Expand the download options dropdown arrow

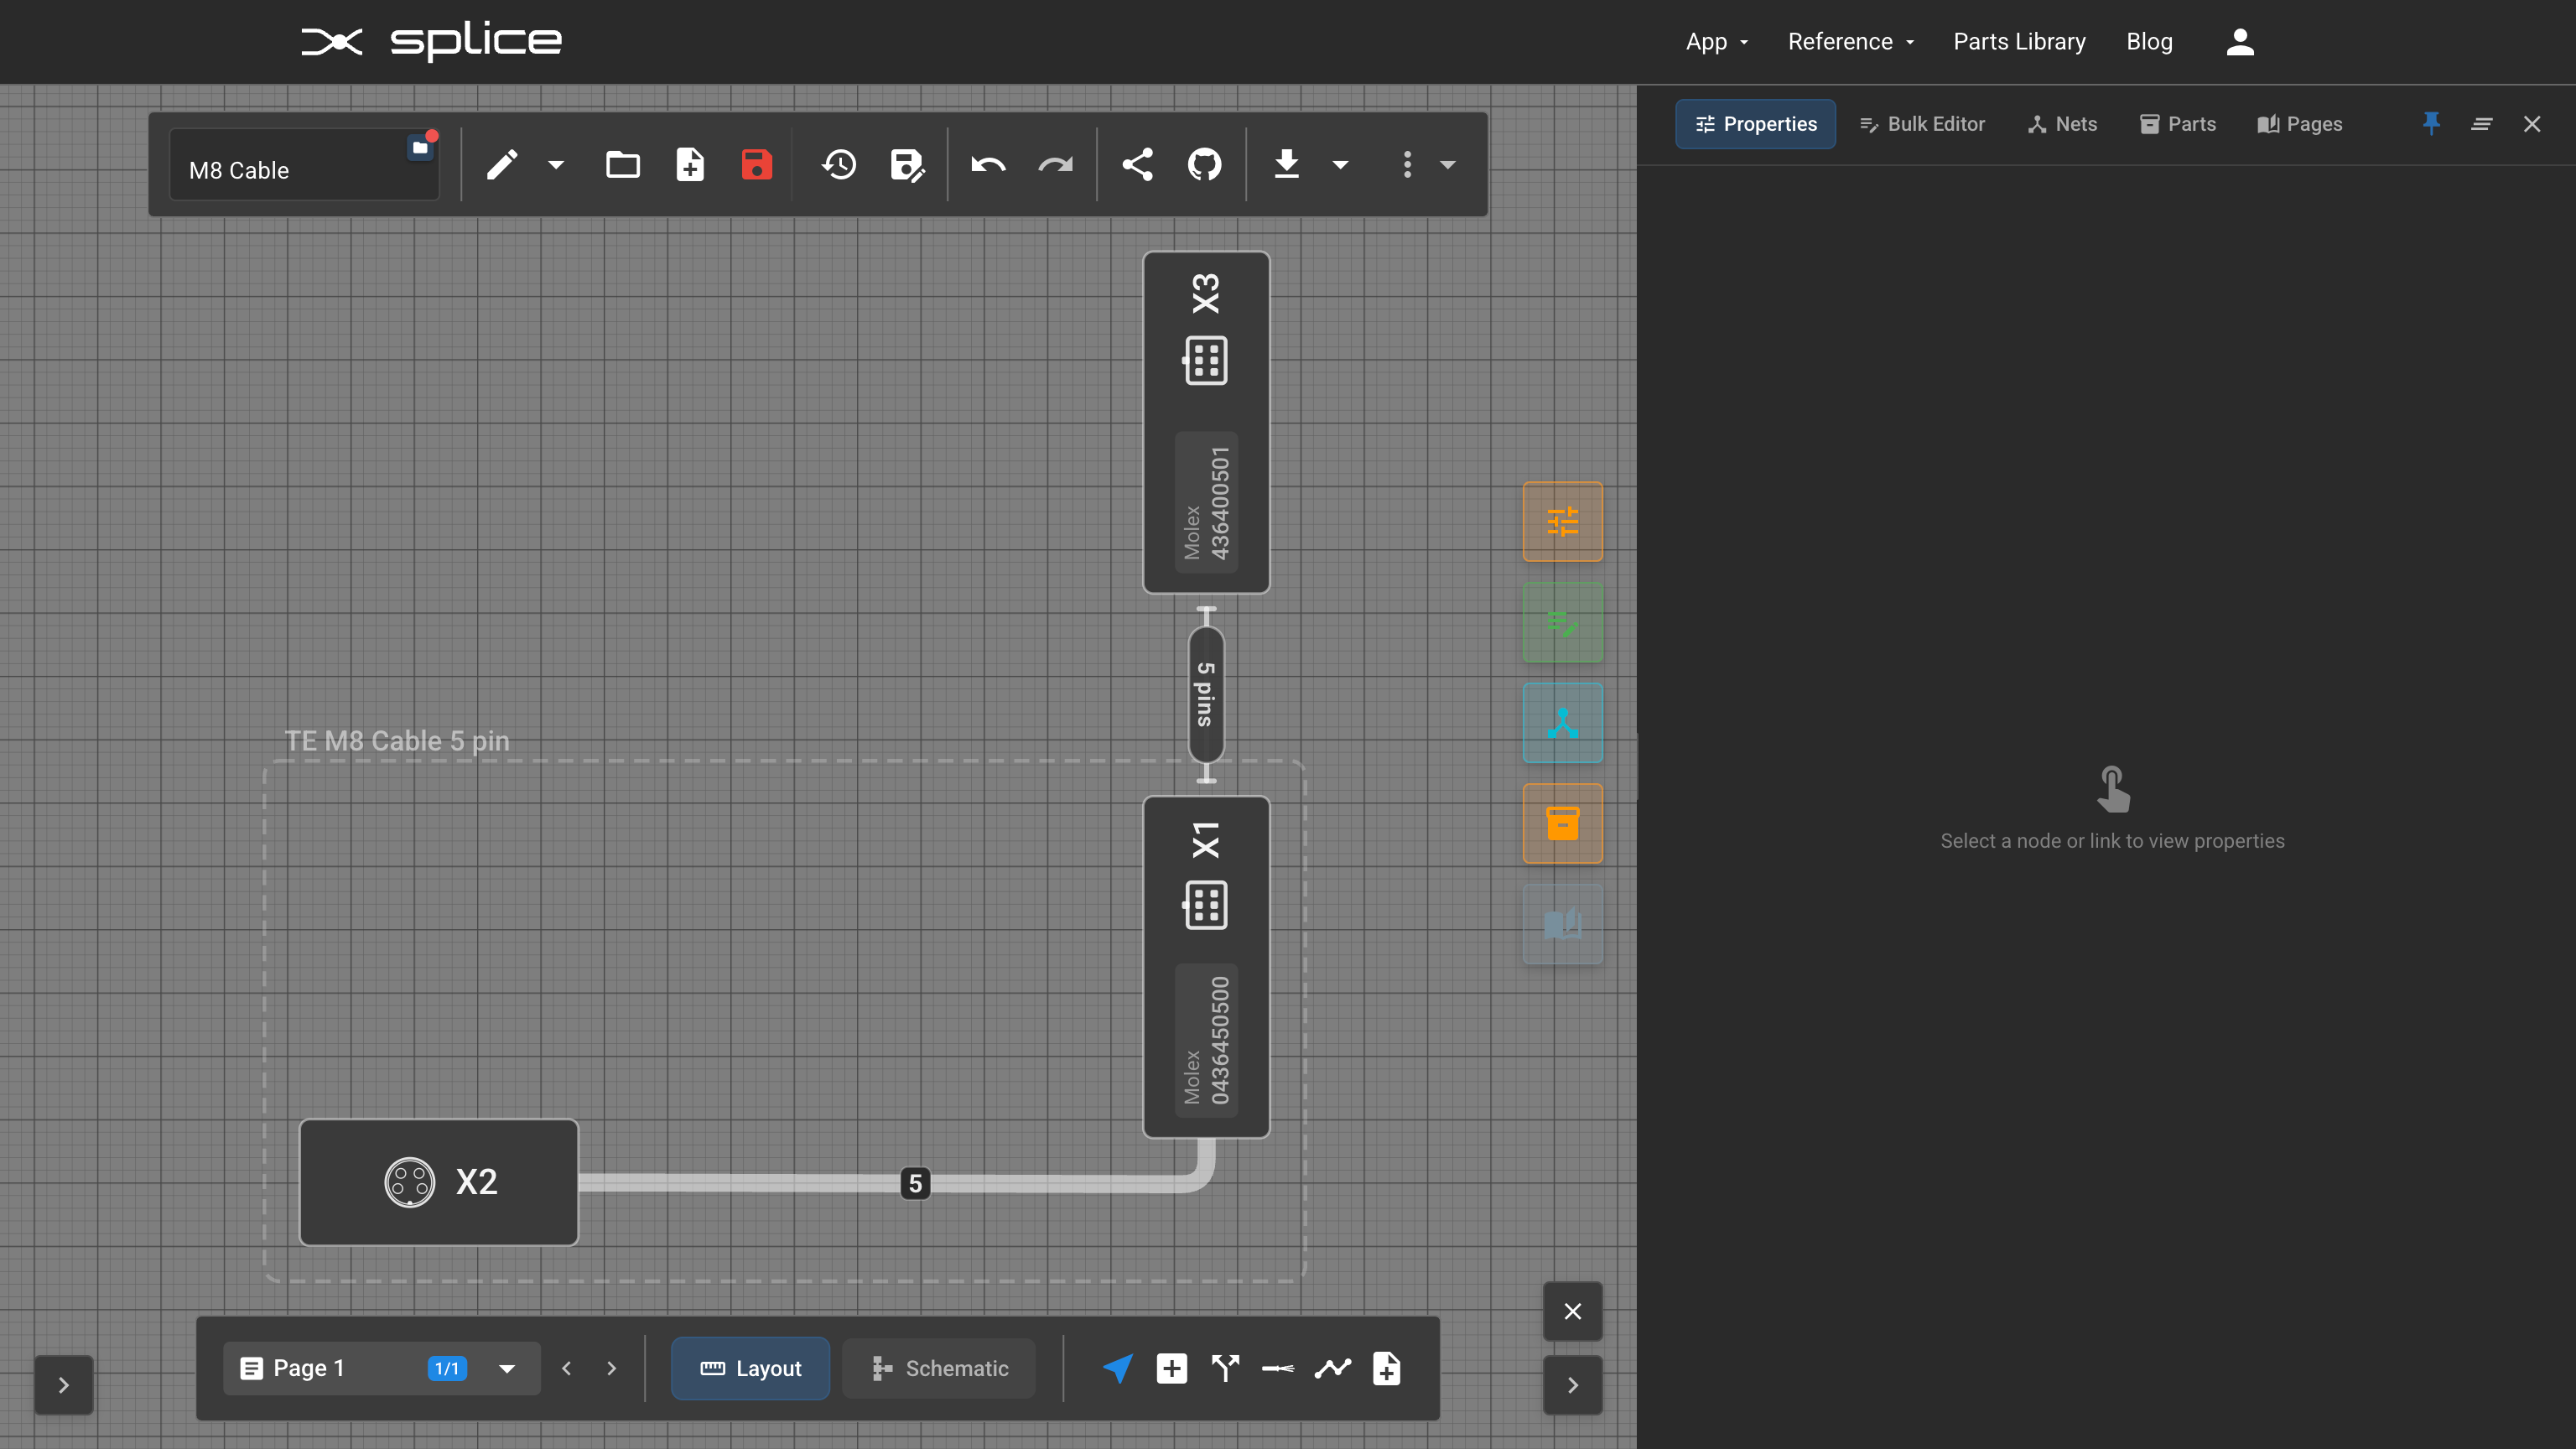coord(1341,165)
